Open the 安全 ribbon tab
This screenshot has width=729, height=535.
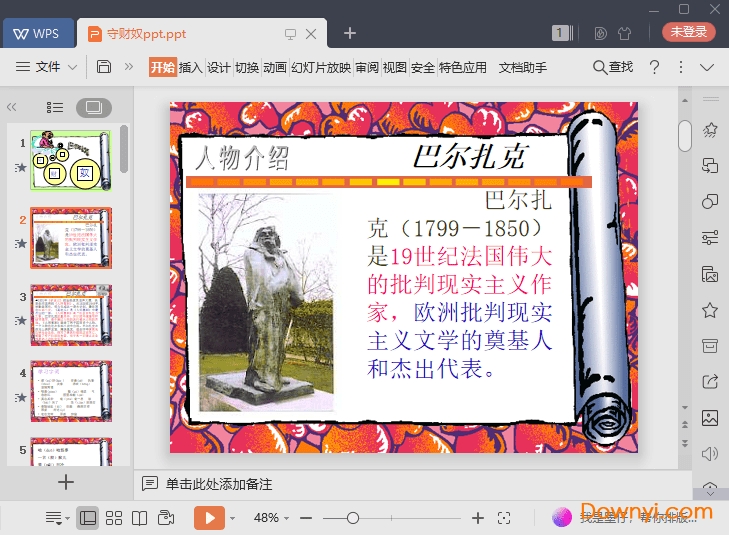point(423,68)
